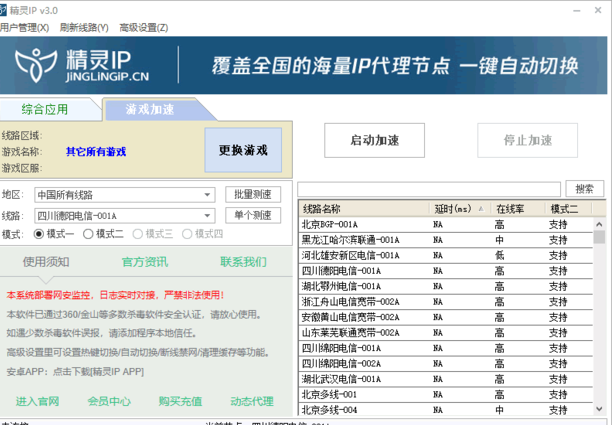The width and height of the screenshot is (612, 425).
Task: Open the 线路 dropdown 四川德阳电信-001A
Action: pos(125,216)
